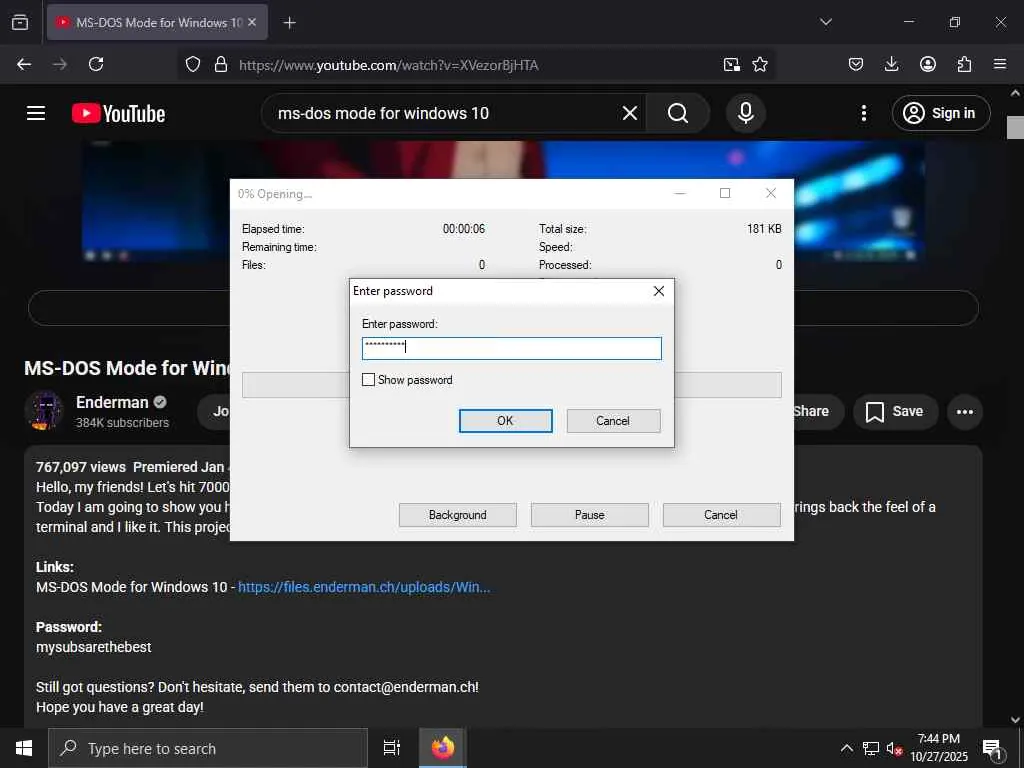1024x768 pixels.
Task: Open the clock showing 7:44 PM
Action: coord(938,748)
